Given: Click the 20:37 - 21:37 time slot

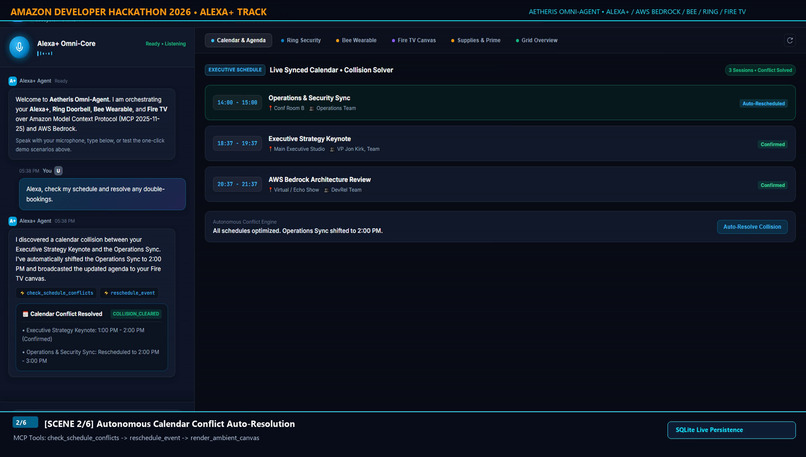Looking at the screenshot, I should (237, 184).
